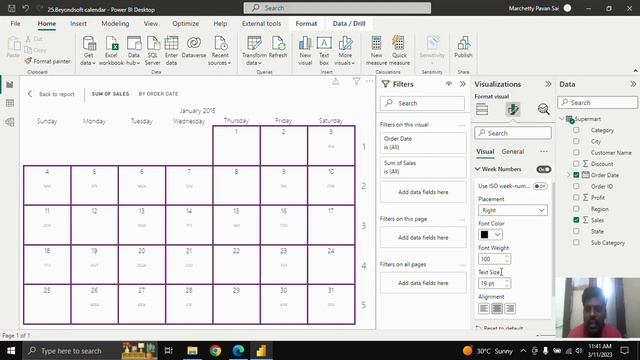Click Transform data icon
This screenshot has height=360, width=640.
[254, 51]
